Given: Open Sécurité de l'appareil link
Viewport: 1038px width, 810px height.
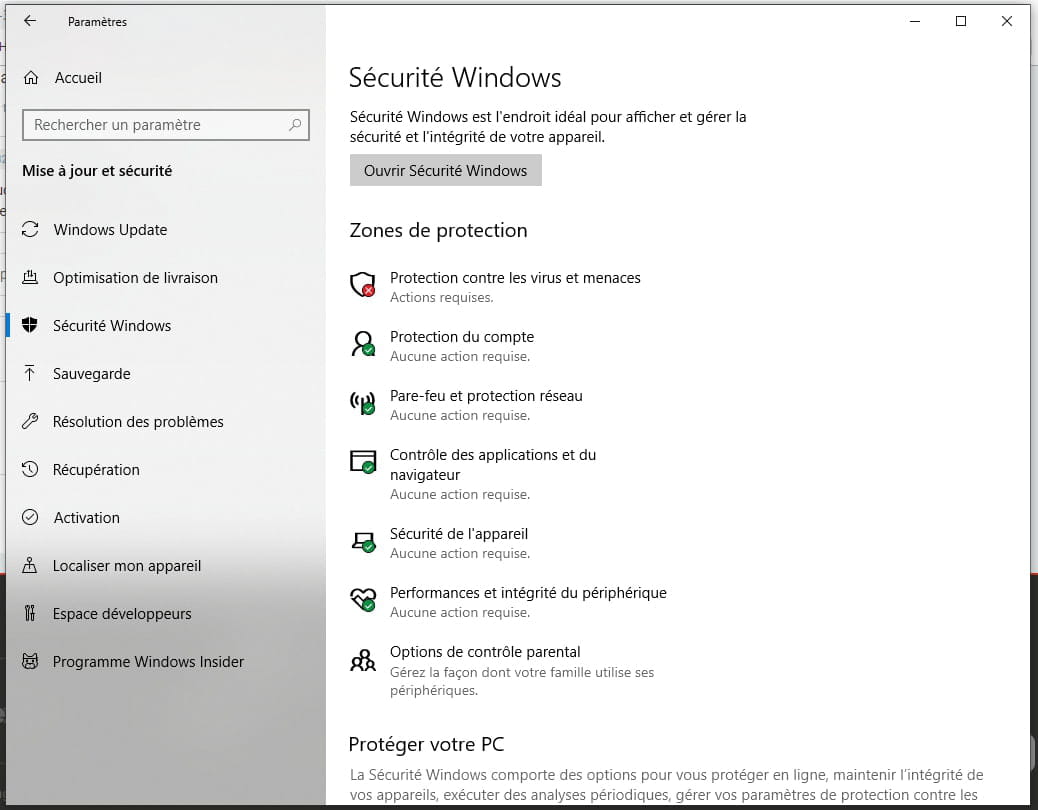Looking at the screenshot, I should click(459, 534).
